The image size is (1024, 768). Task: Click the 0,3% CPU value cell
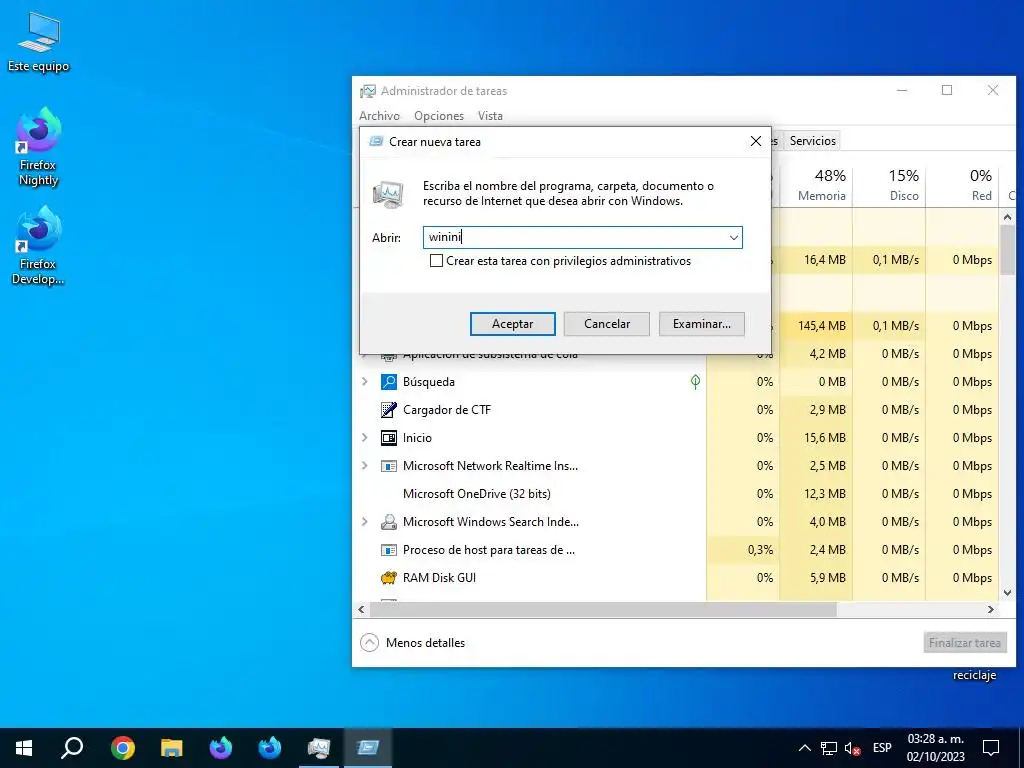coord(743,550)
